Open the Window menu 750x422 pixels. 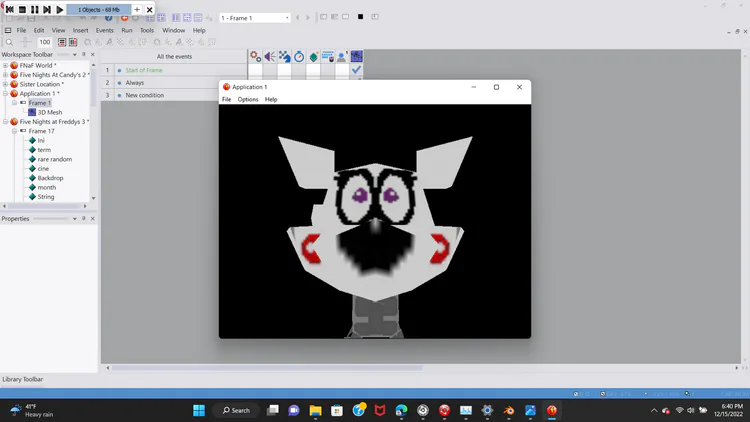click(x=173, y=30)
